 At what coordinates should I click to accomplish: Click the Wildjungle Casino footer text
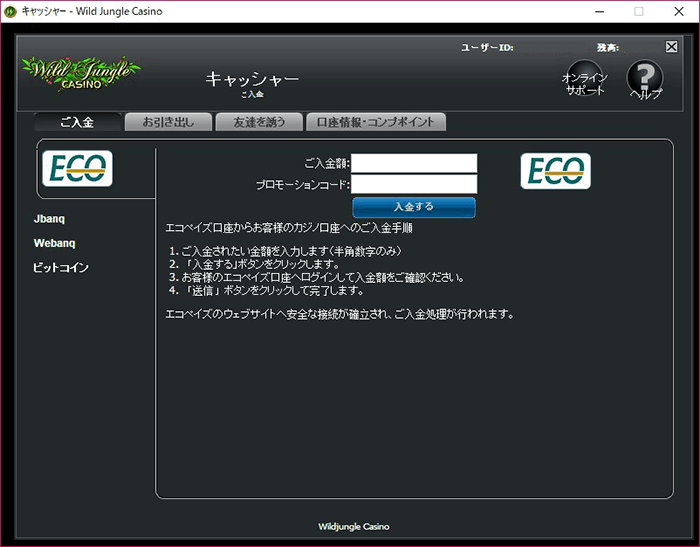tap(354, 527)
